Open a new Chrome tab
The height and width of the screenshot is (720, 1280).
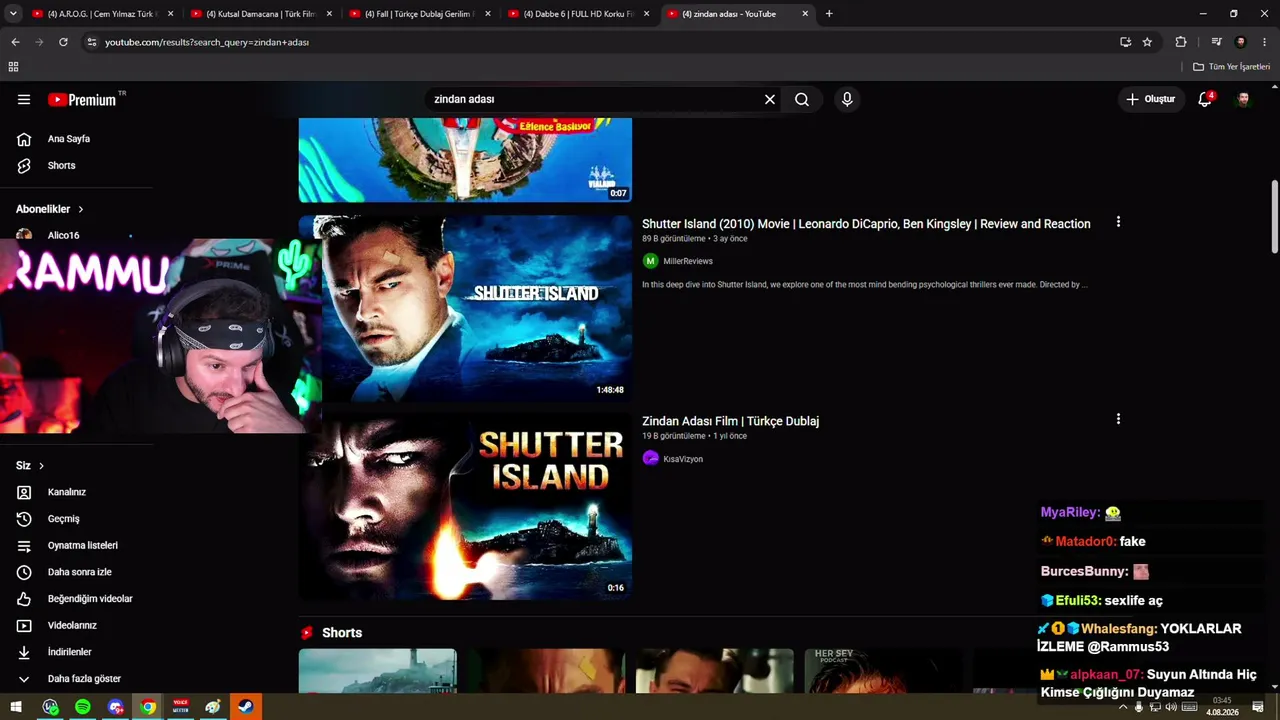[x=829, y=14]
